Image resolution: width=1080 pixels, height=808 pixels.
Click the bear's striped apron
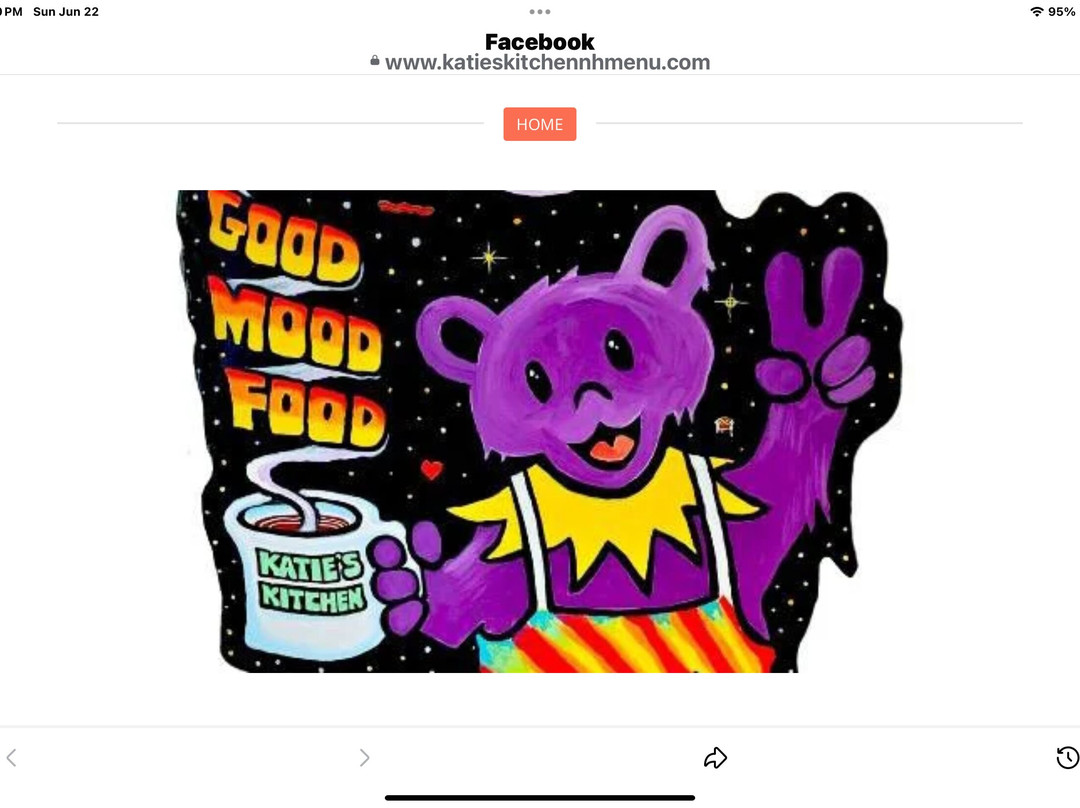point(623,637)
